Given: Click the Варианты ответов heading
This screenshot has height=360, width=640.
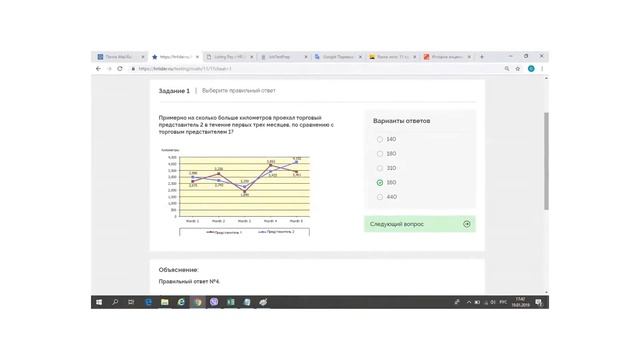Looking at the screenshot, I should click(401, 121).
